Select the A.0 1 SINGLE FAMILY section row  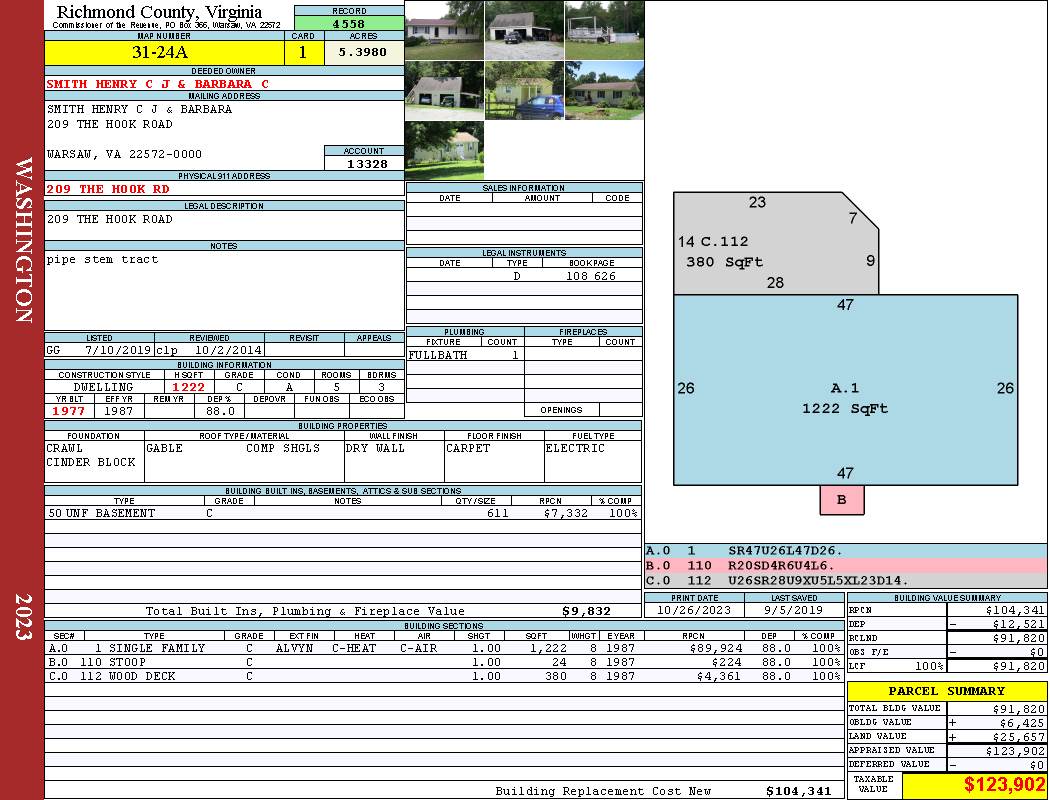click(445, 648)
